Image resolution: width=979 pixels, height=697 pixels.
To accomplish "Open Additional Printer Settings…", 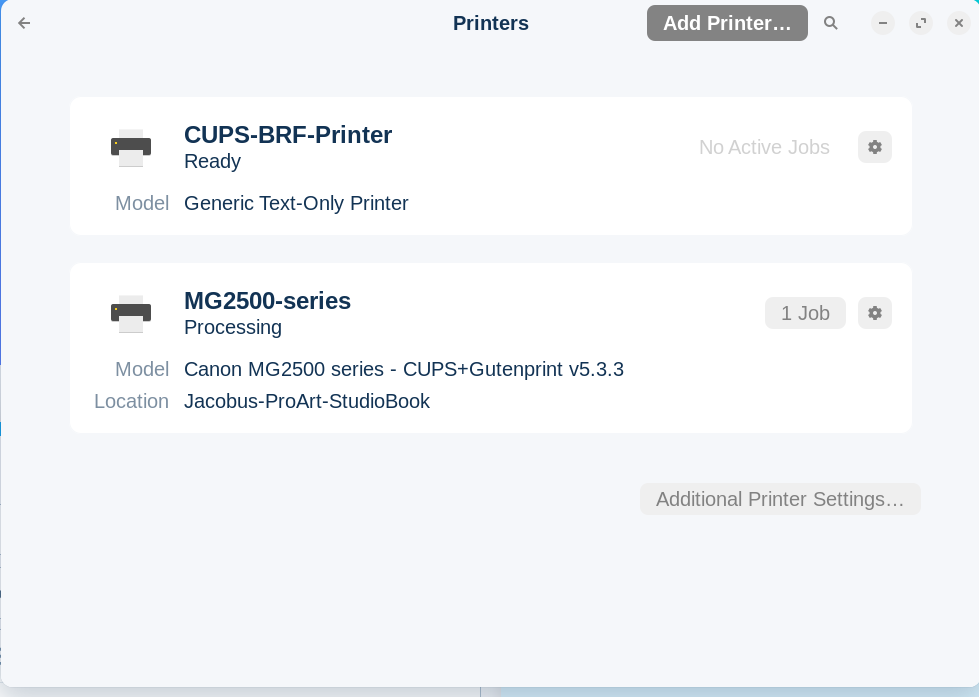I will (780, 499).
